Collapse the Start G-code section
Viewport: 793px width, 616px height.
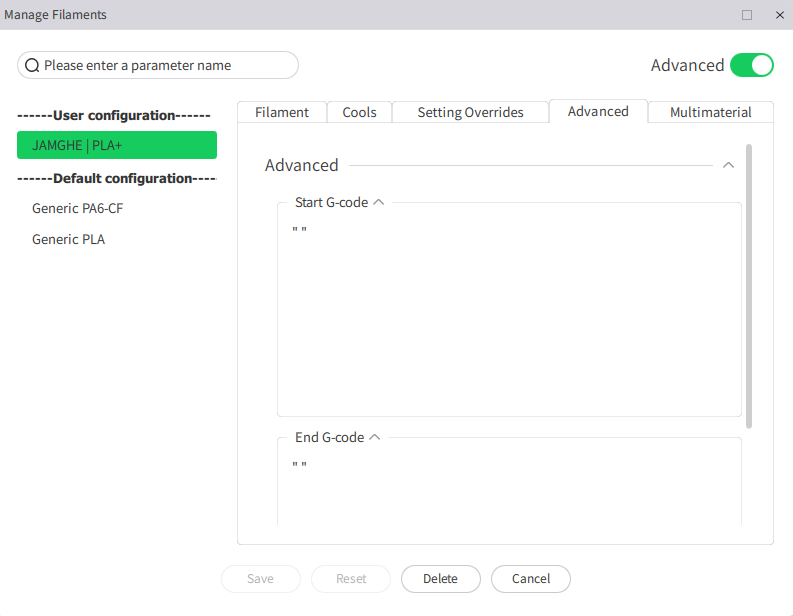tap(378, 202)
